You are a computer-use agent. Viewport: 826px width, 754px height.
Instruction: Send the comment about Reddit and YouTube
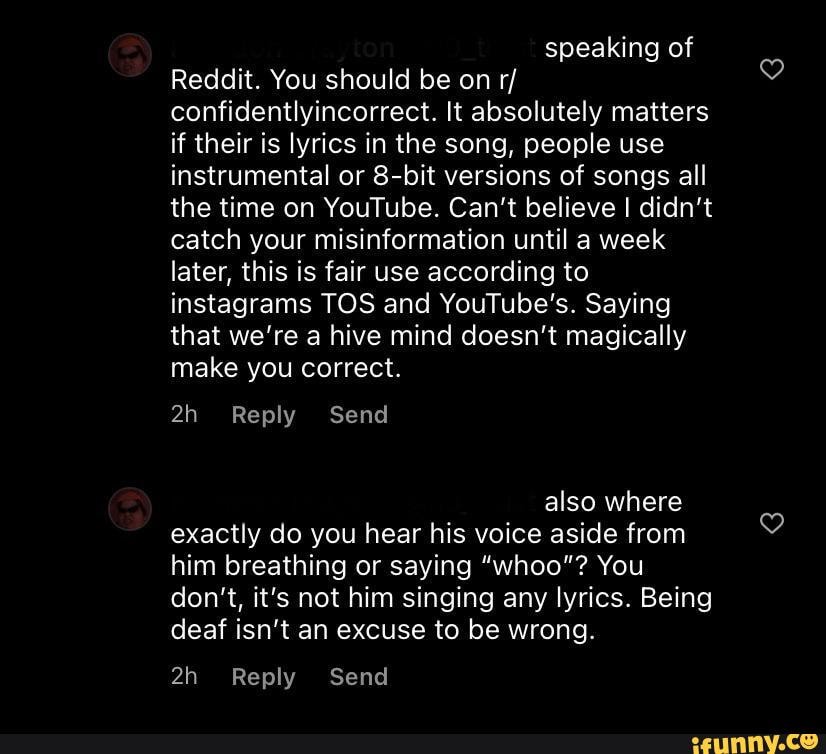click(x=359, y=415)
